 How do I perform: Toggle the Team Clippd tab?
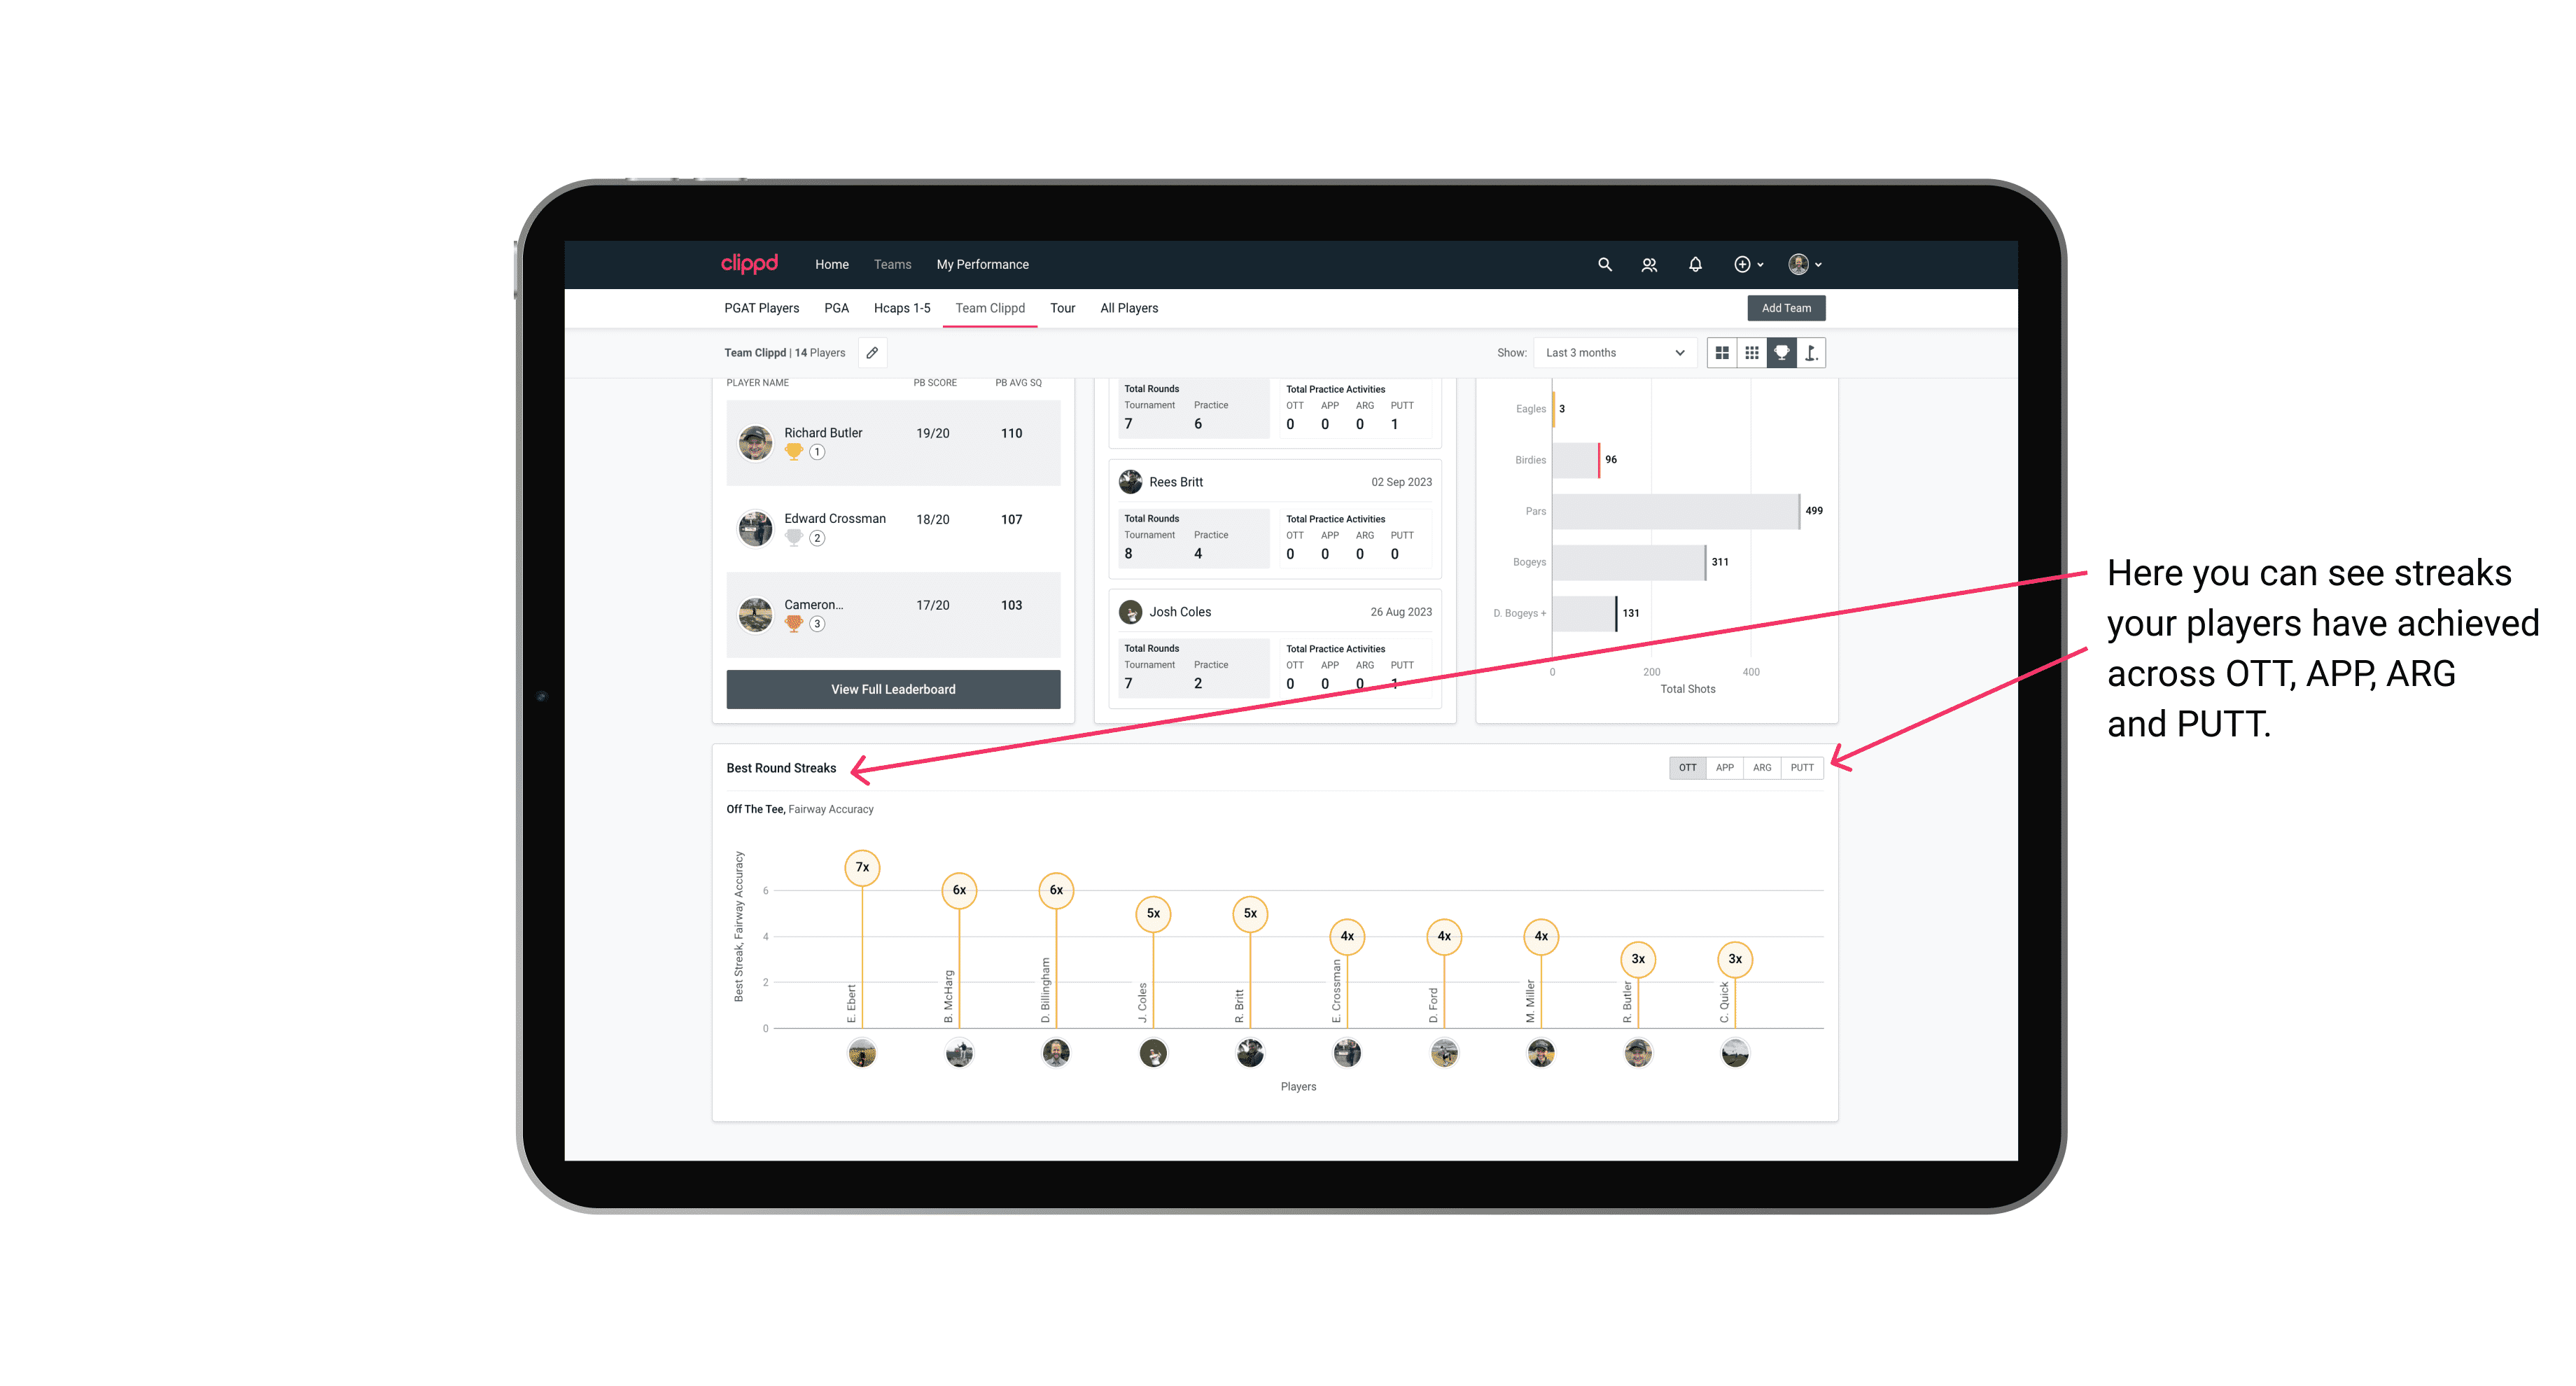point(990,307)
